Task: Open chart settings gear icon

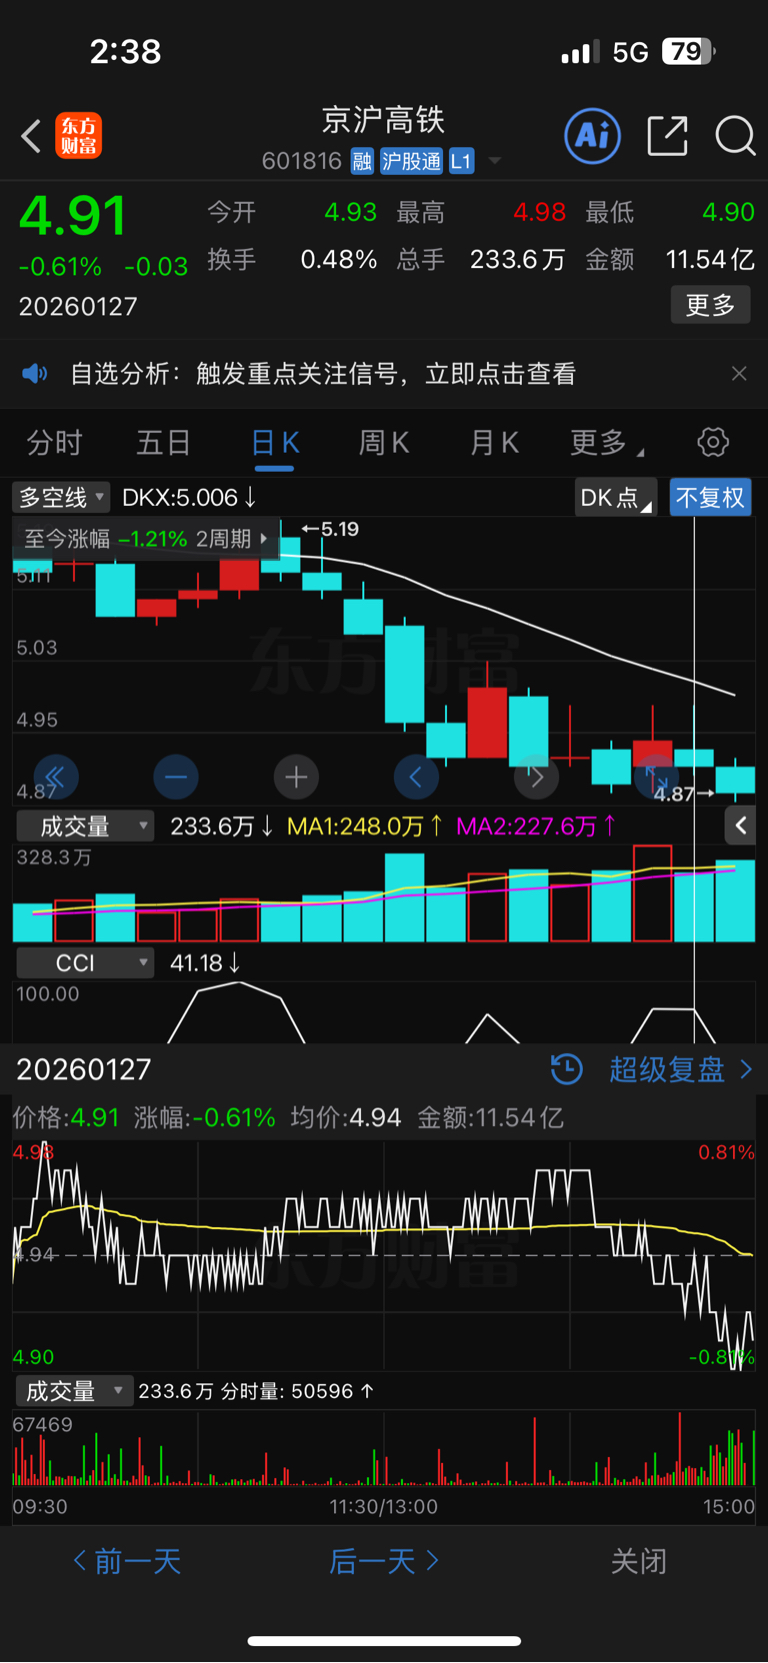Action: tap(713, 442)
